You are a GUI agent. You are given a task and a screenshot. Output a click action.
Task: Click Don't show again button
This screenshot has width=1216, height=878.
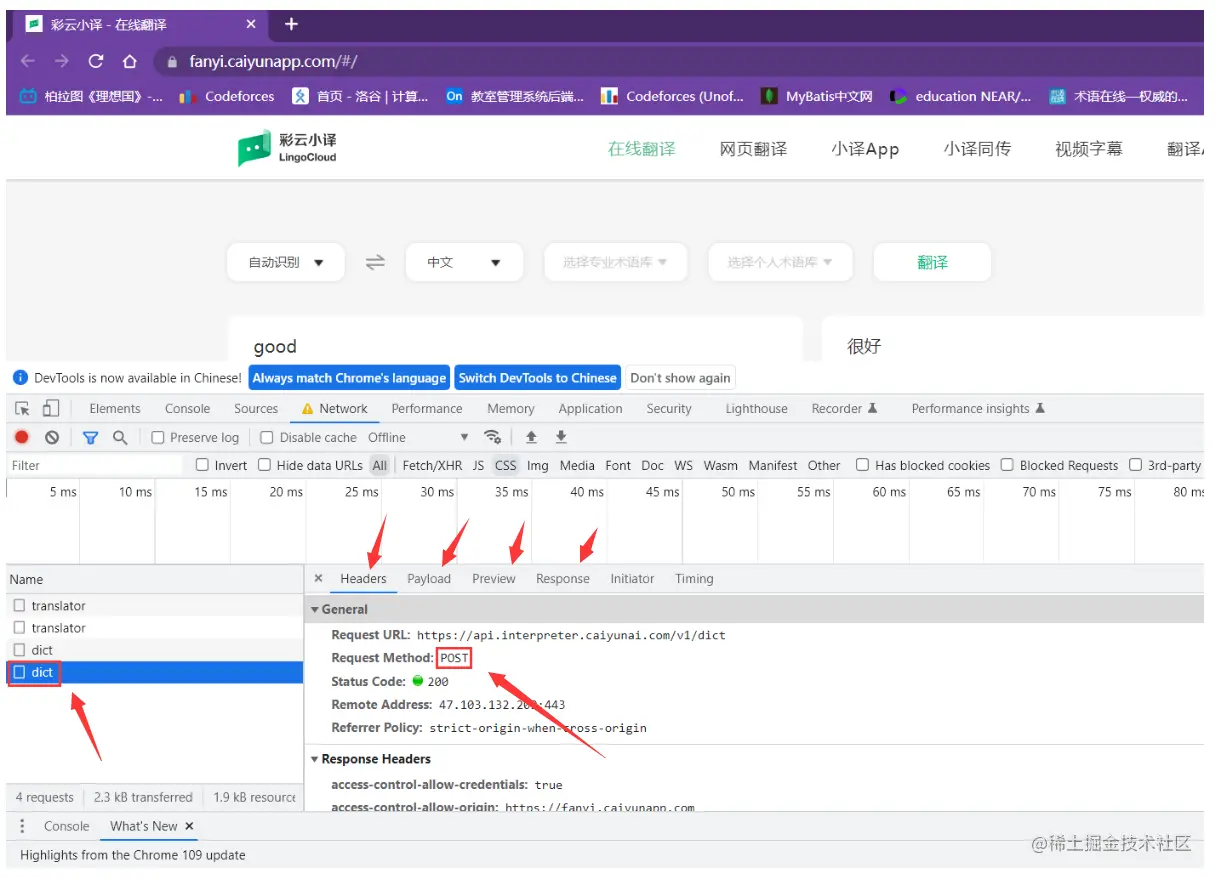[680, 378]
